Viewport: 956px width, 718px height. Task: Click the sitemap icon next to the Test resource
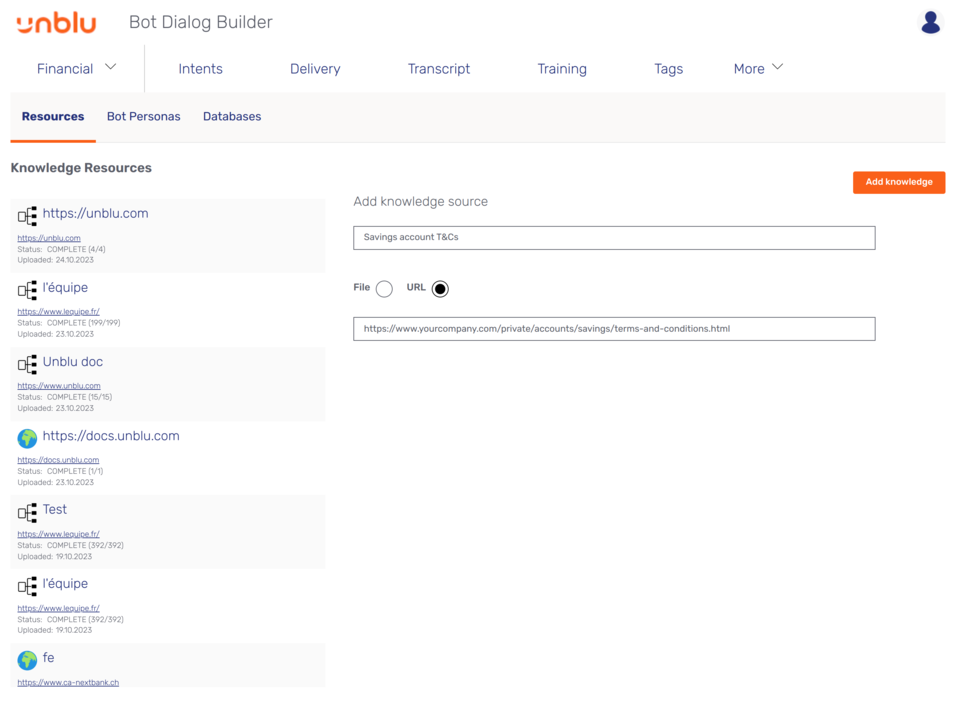pos(27,511)
